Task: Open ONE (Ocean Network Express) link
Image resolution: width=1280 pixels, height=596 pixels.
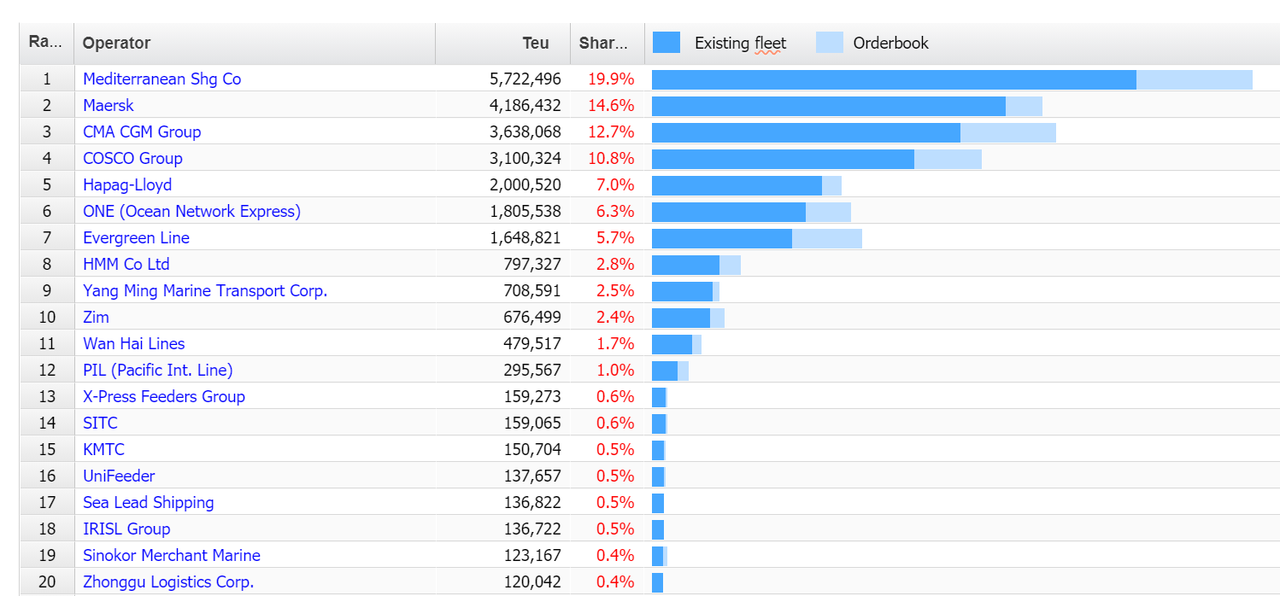Action: click(x=192, y=211)
